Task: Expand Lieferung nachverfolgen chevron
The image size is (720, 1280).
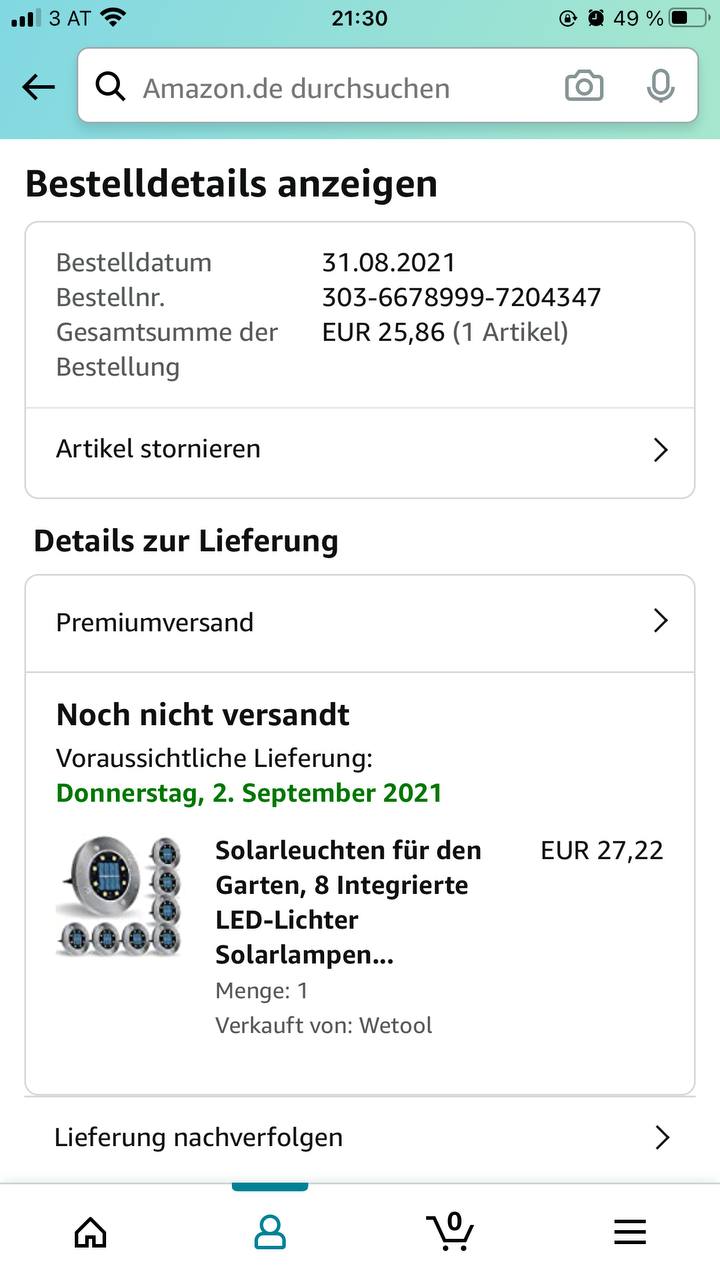Action: pos(661,1137)
